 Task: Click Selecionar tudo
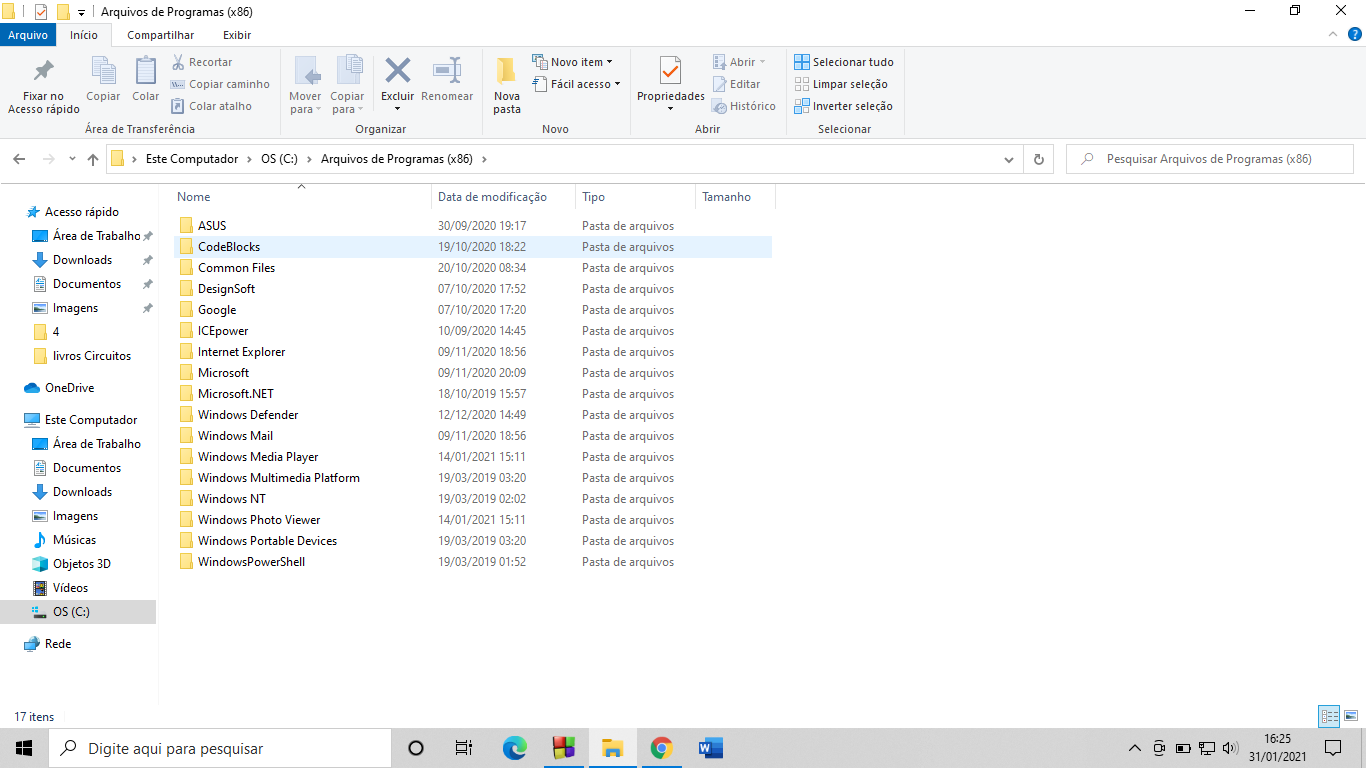844,62
